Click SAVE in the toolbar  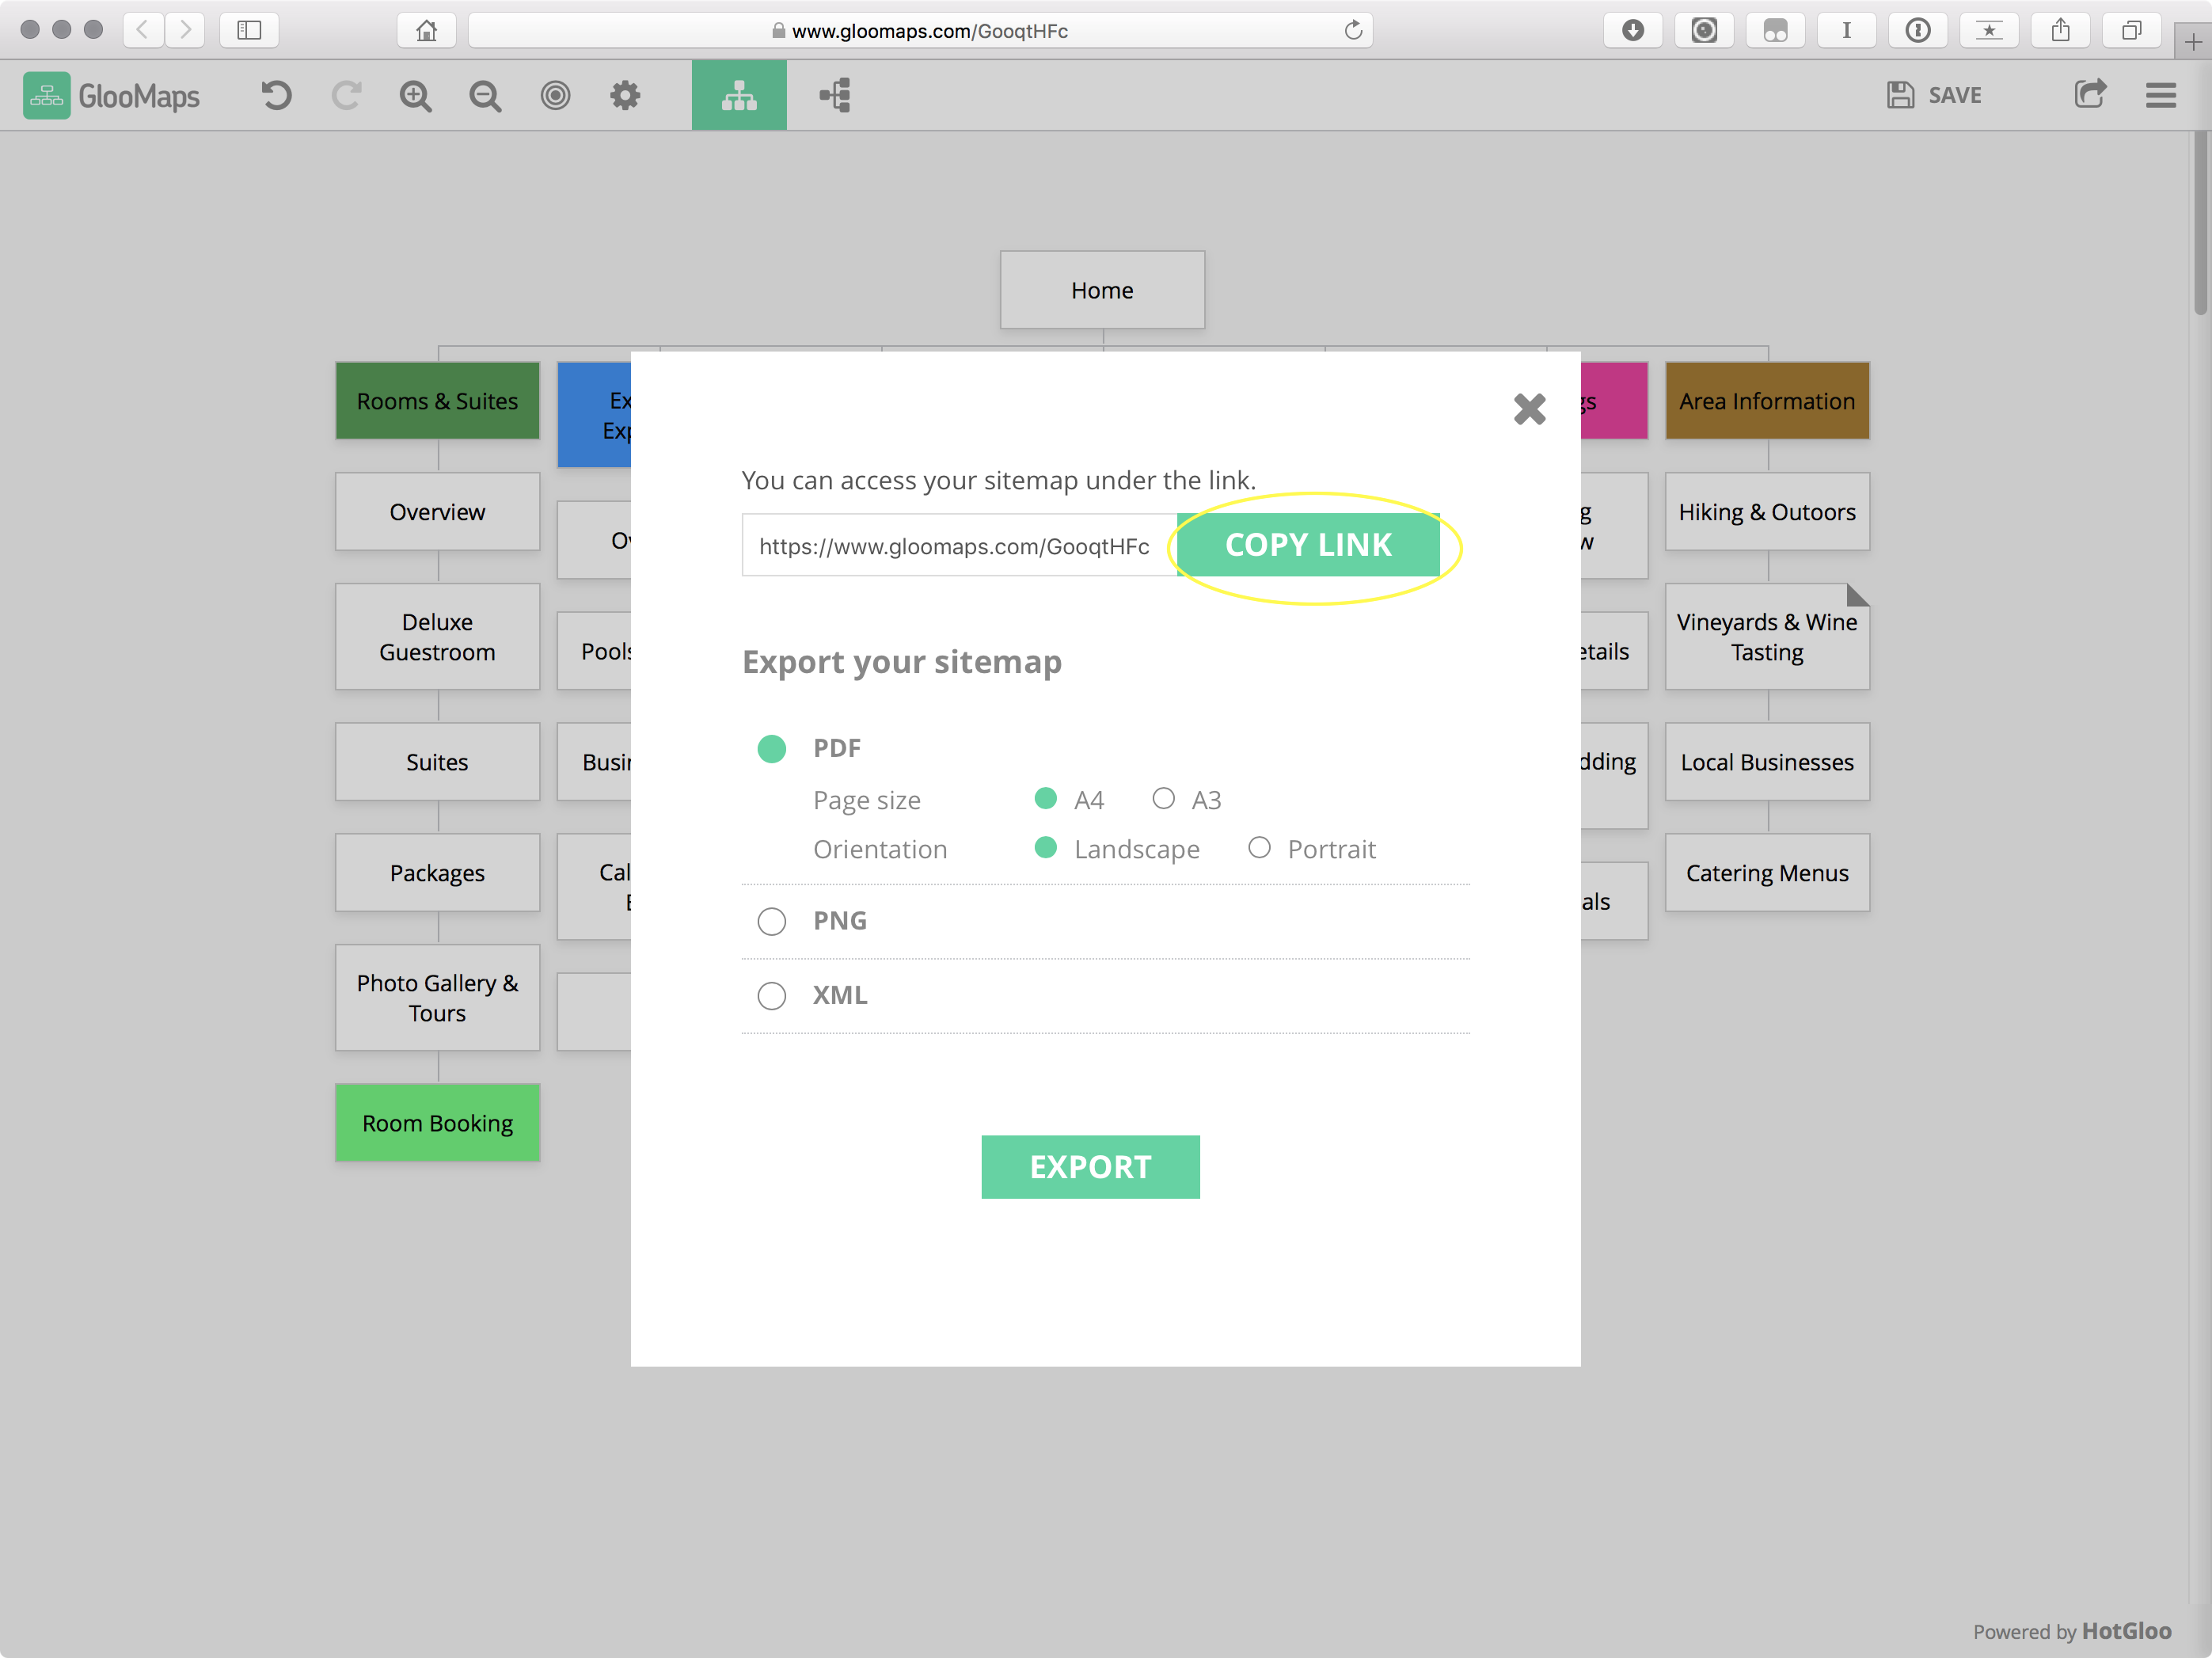click(x=1934, y=96)
